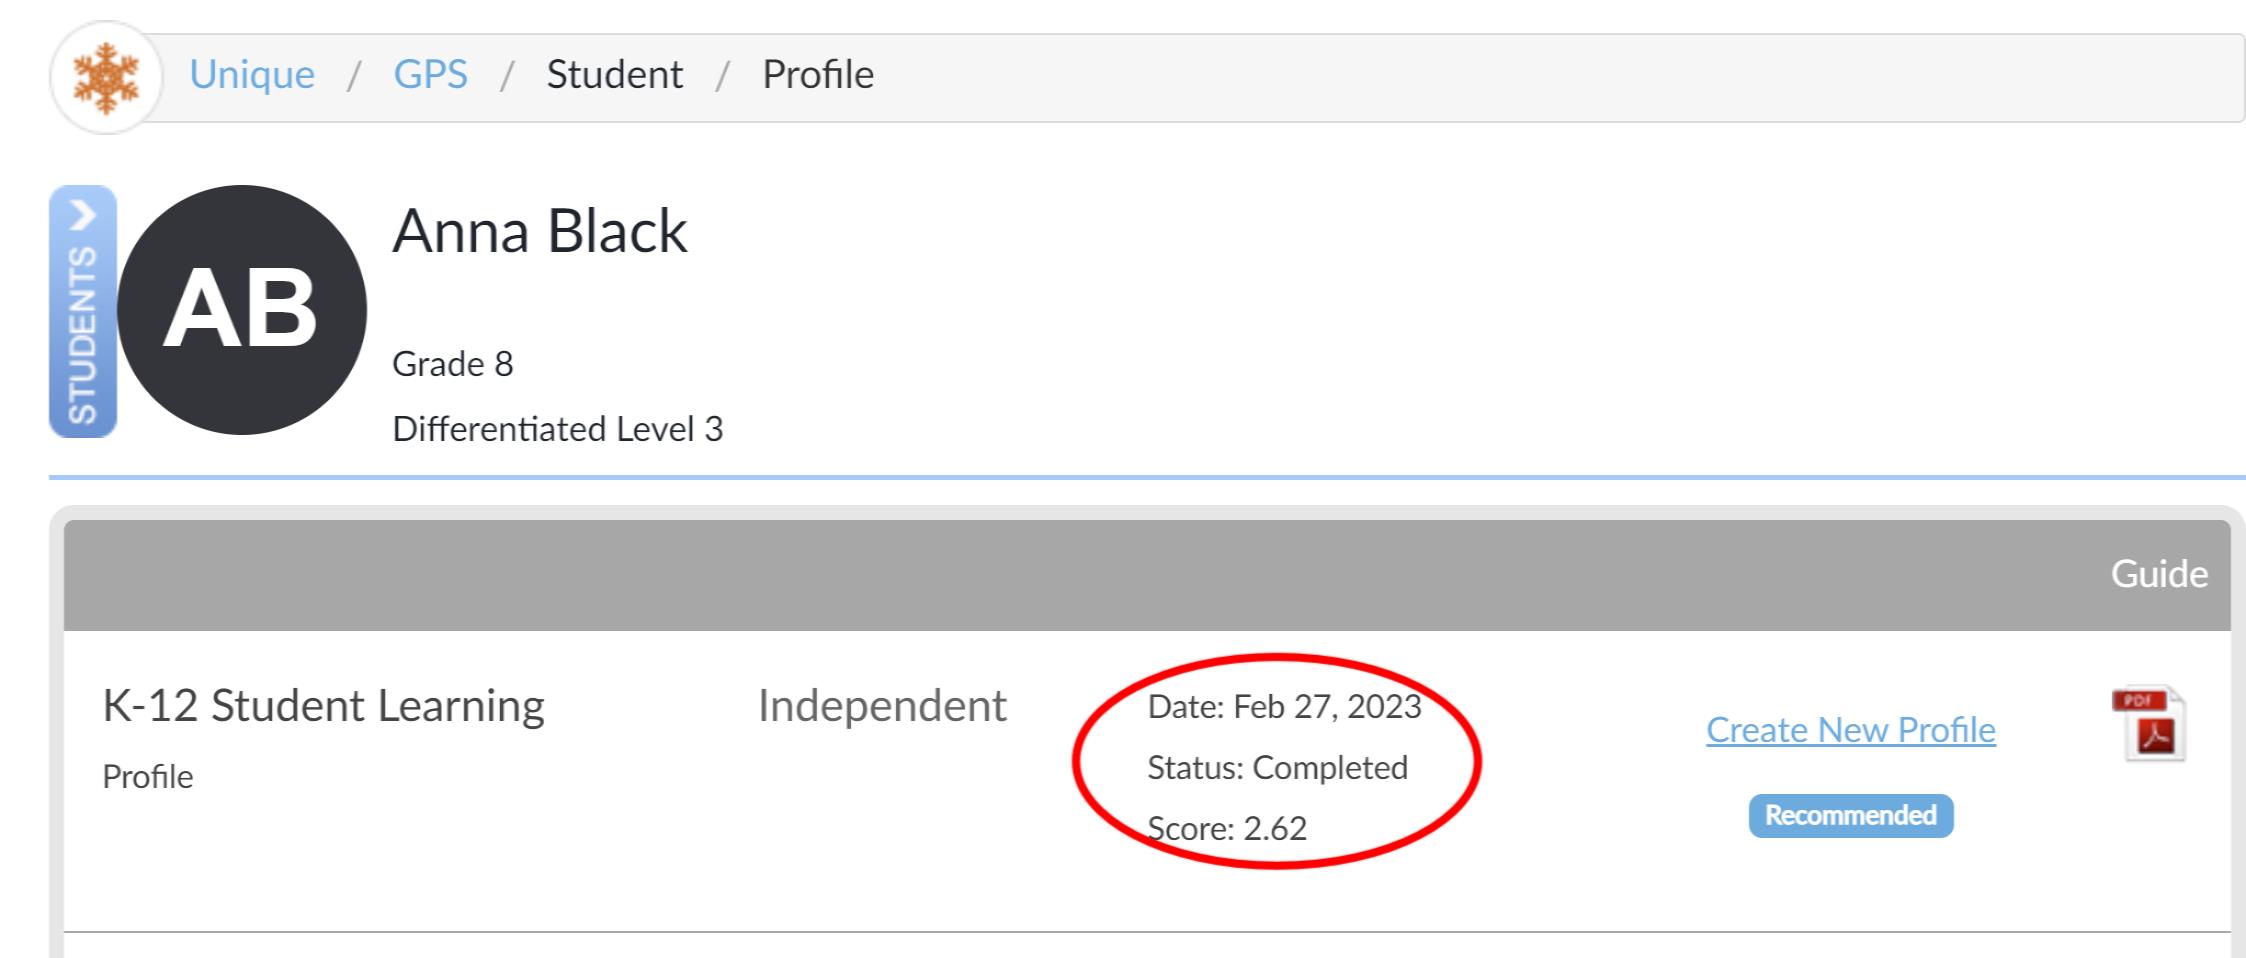Click the Date: Feb 27, 2023 text
Image resolution: width=2246 pixels, height=958 pixels.
point(1284,707)
